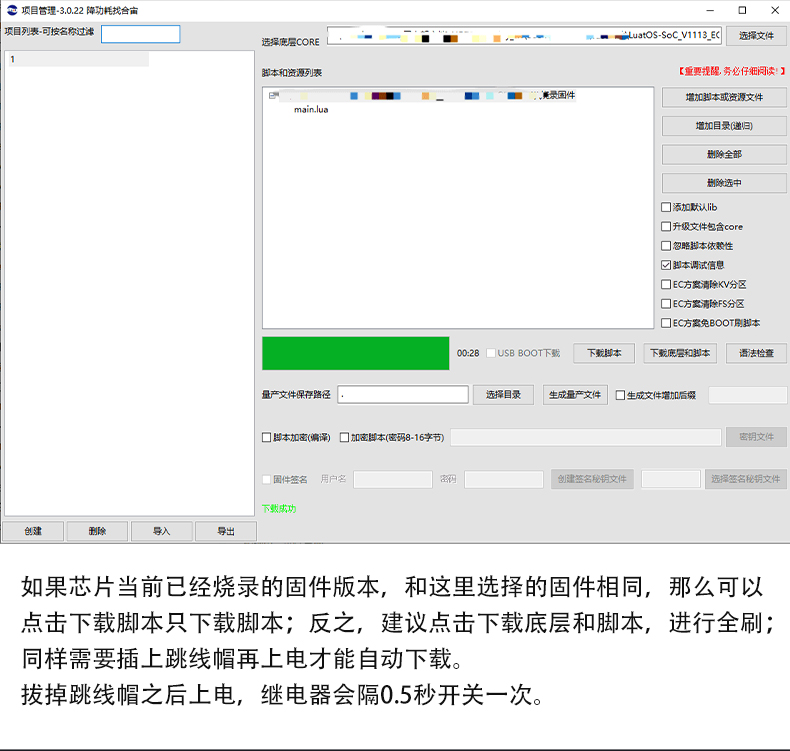The image size is (790, 751).
Task: Uncheck the 脚本调试信息 option
Action: point(667,265)
